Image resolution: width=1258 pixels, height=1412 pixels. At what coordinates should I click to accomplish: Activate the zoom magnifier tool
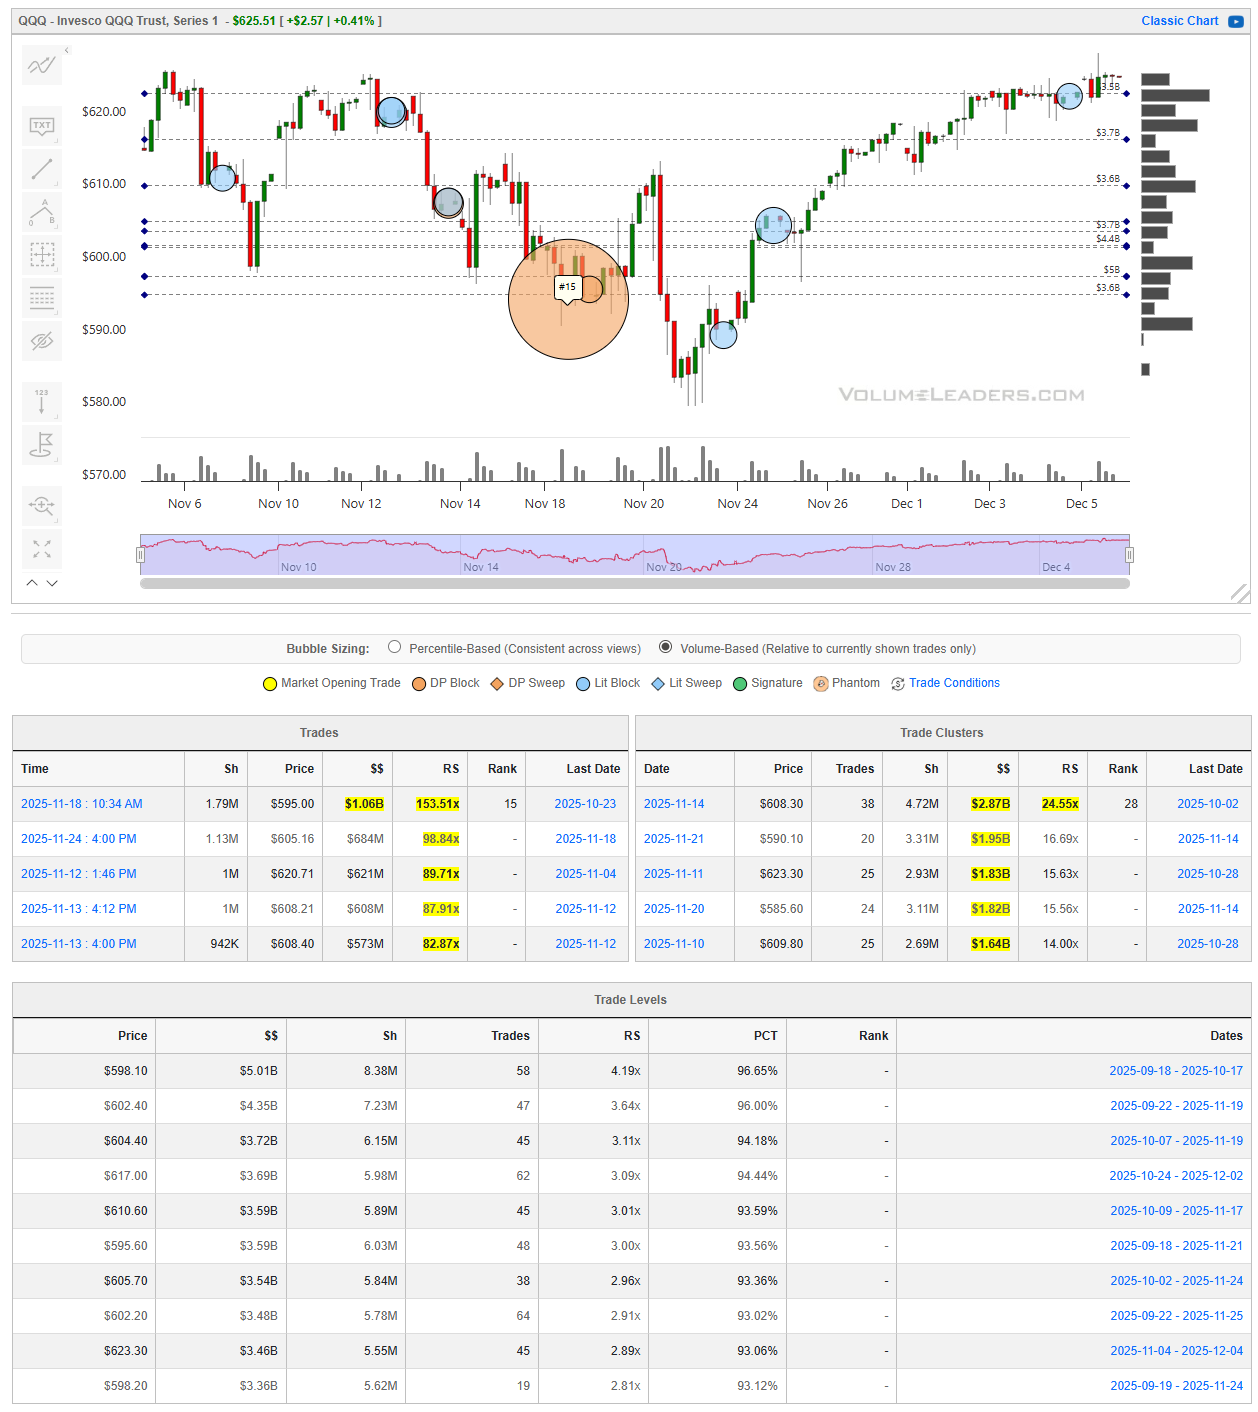(x=42, y=505)
